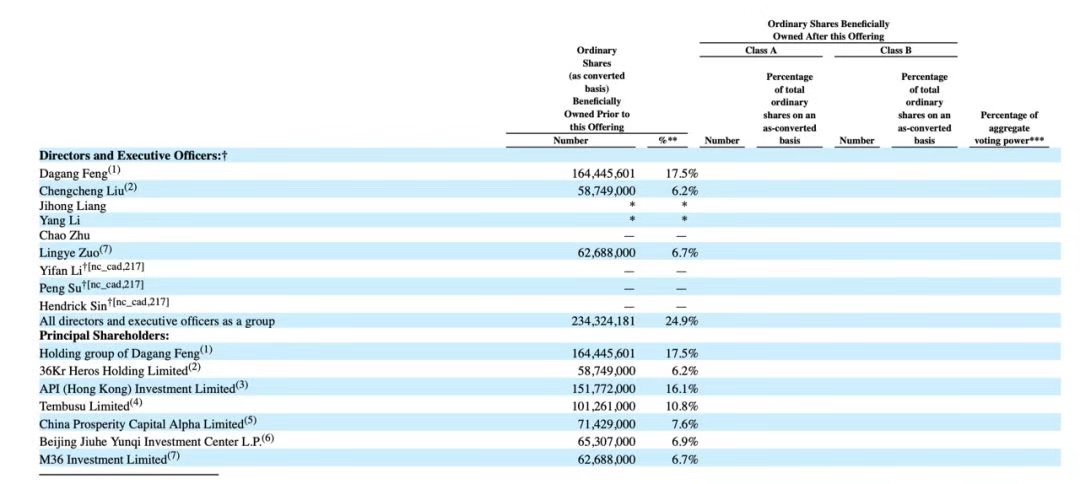
Task: Click "Percentage of total ordinary shares" header under Class B
Action: point(924,108)
